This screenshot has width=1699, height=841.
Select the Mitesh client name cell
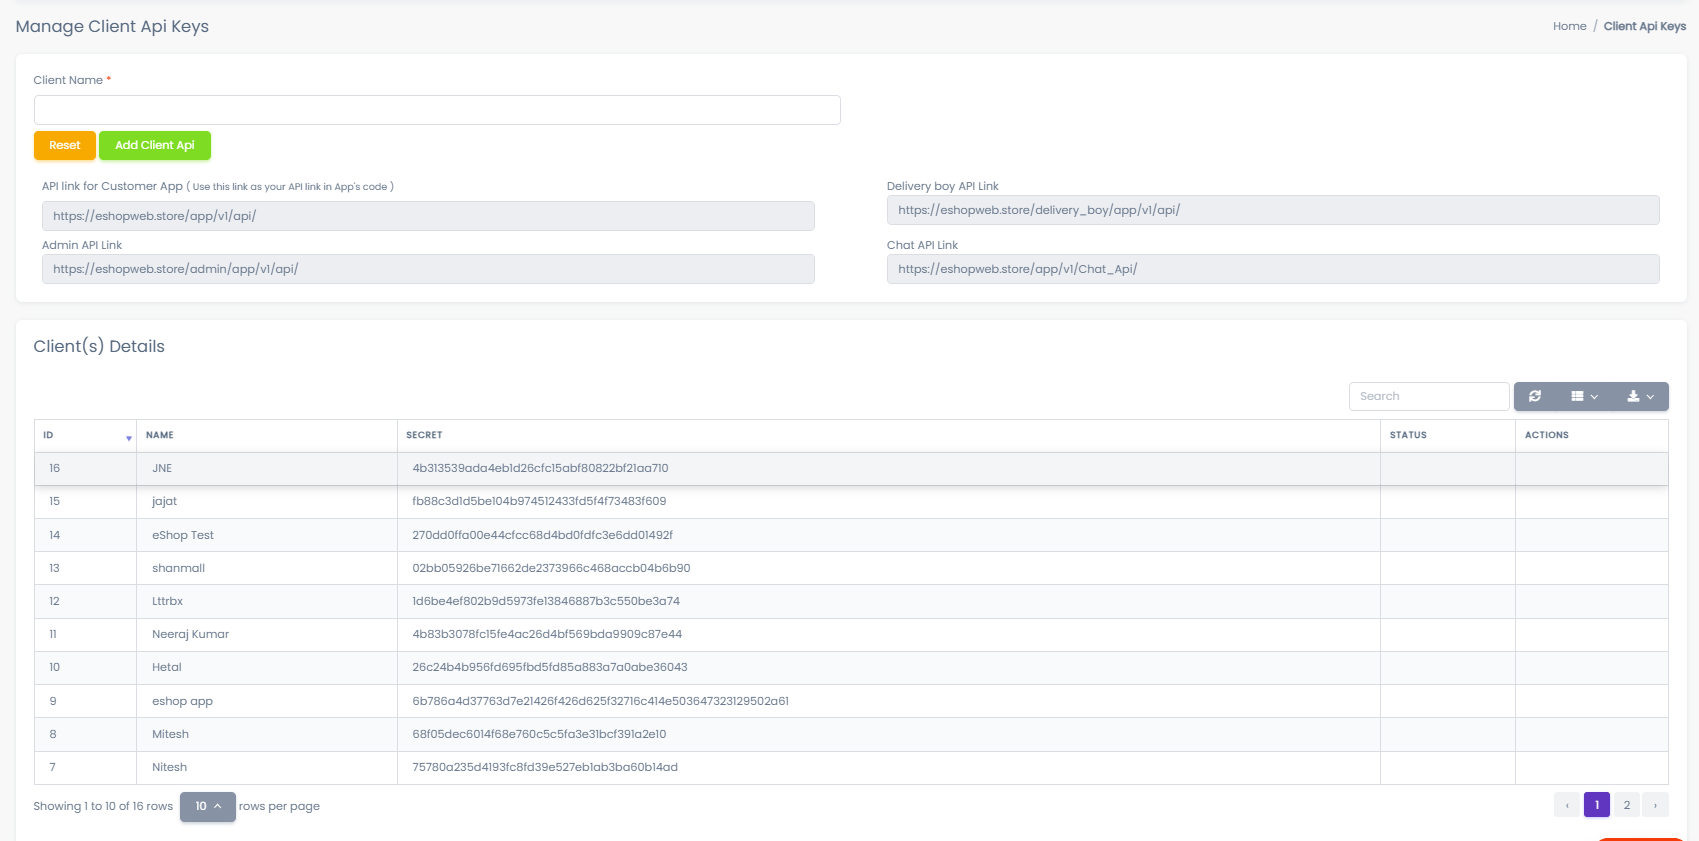click(267, 734)
